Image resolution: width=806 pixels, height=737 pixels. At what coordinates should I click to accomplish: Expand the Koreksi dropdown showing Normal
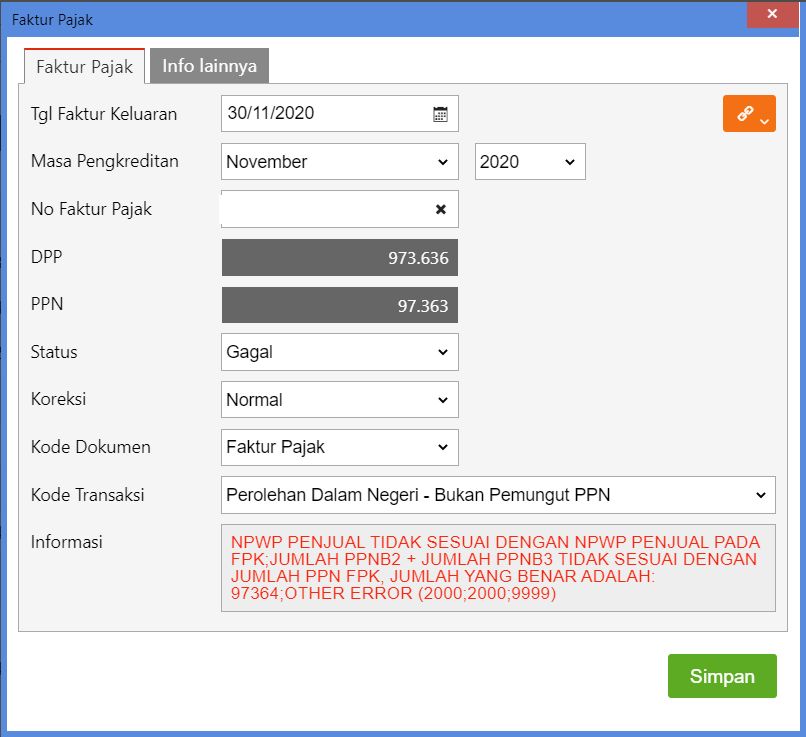[340, 400]
